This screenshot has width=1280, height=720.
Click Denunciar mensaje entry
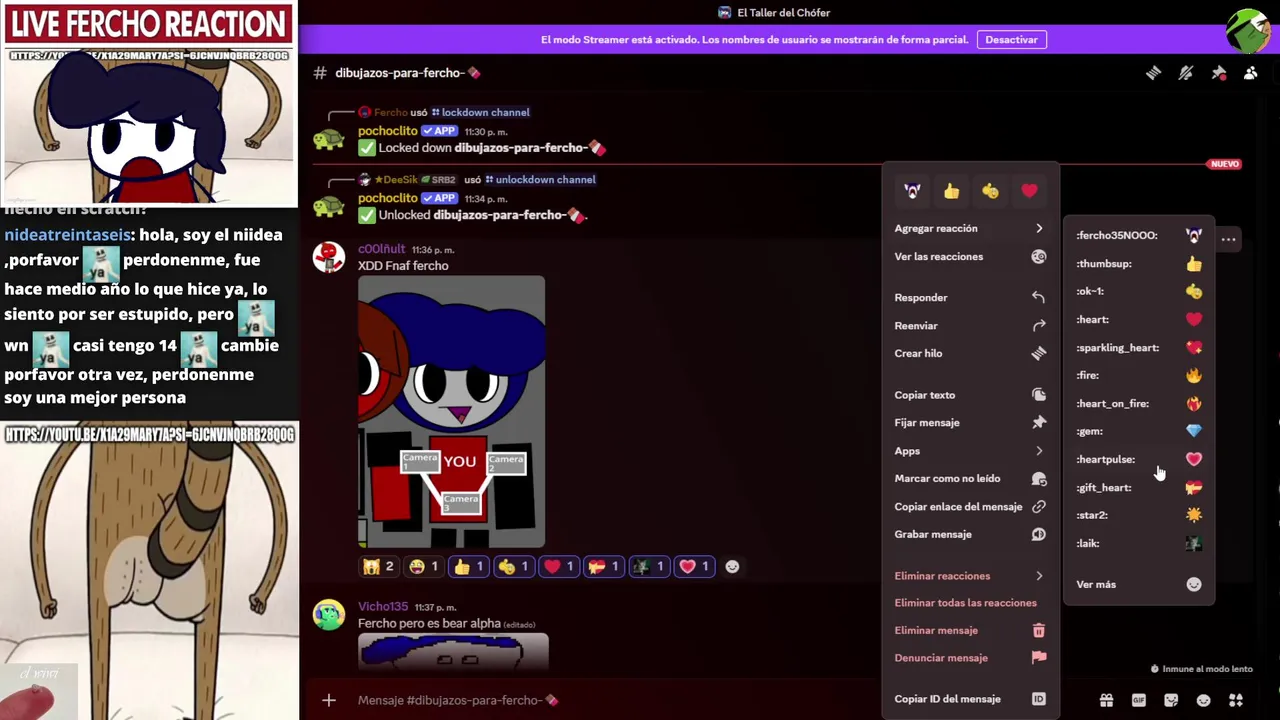969,658
